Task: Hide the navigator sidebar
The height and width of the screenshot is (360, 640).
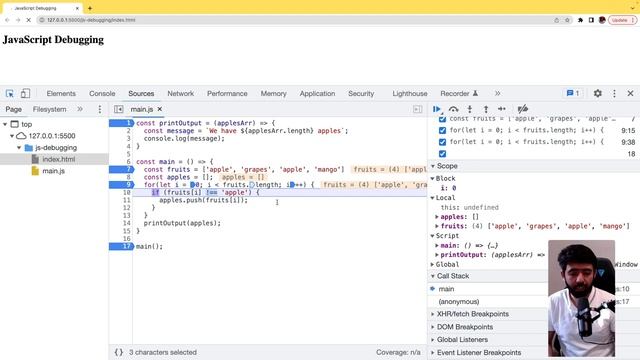Action: 119,109
